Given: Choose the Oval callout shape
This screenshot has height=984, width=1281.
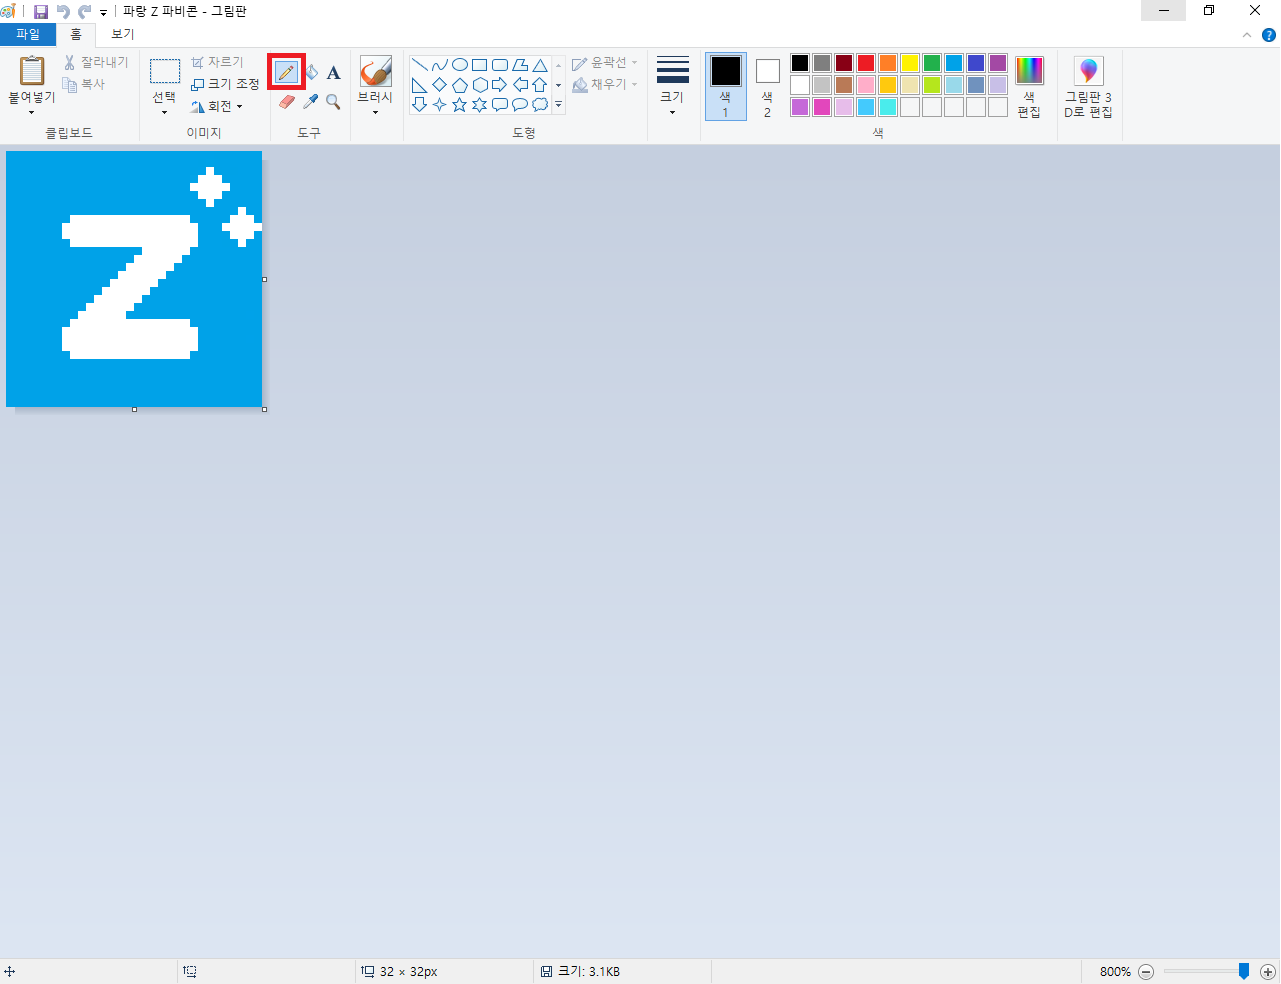Looking at the screenshot, I should coord(520,105).
